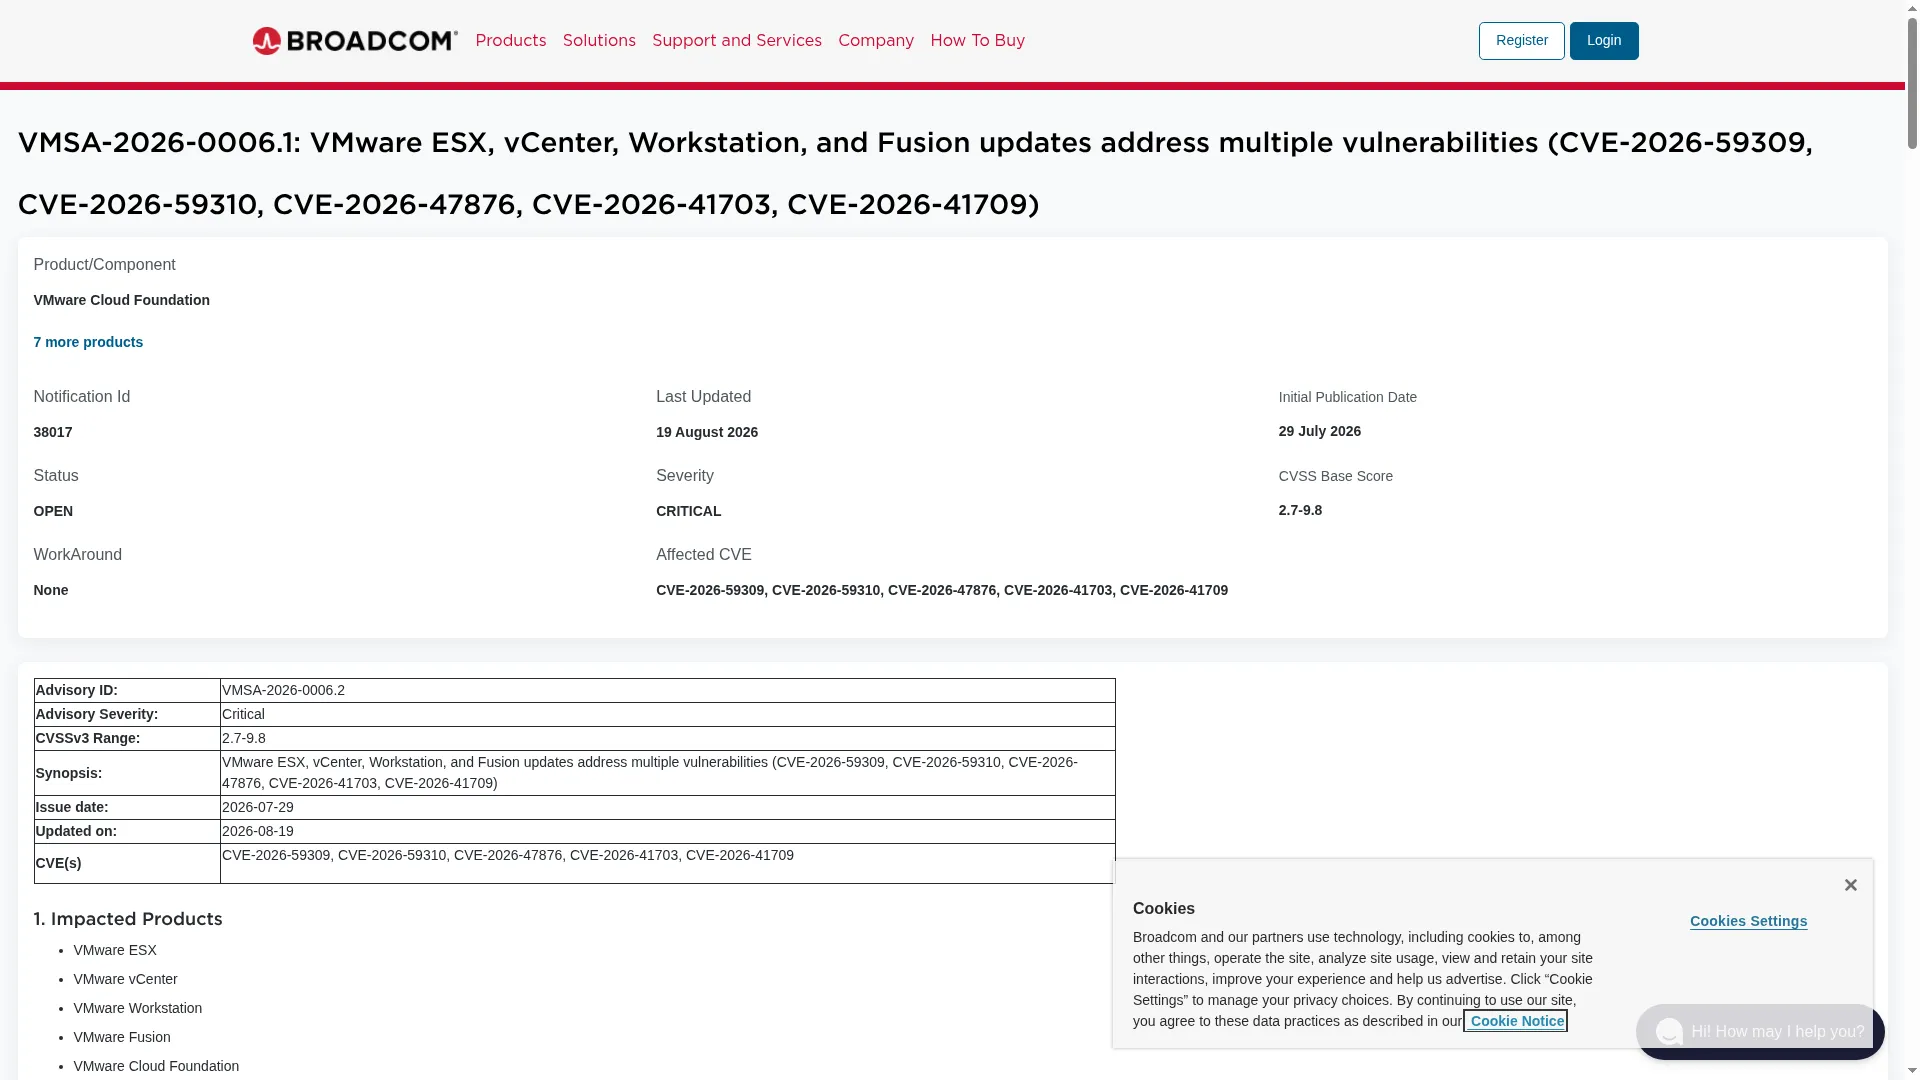The width and height of the screenshot is (1920, 1080).
Task: Select the CVSSv3 Range cell 2.7-9.8
Action: point(667,738)
